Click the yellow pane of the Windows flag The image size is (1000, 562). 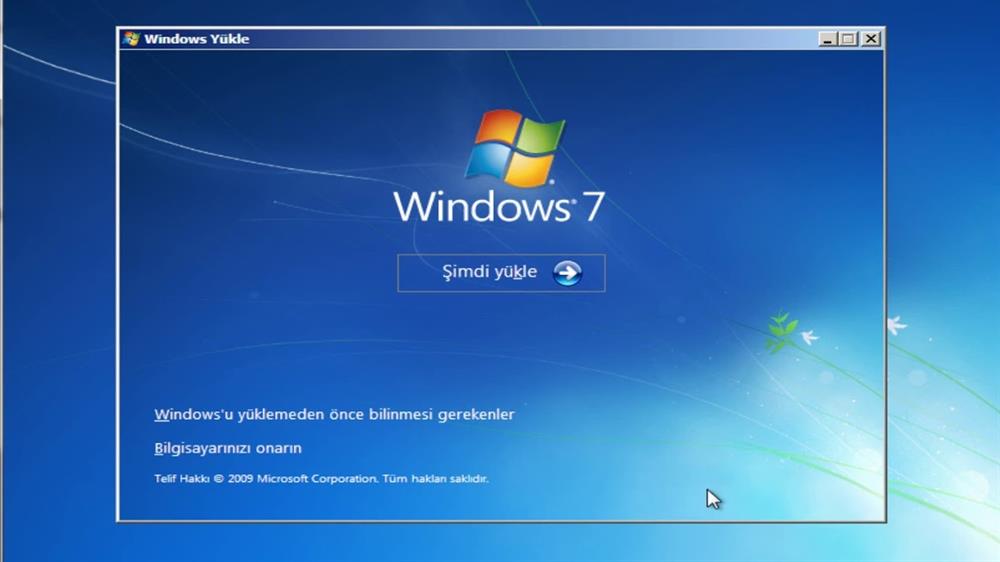coord(532,169)
